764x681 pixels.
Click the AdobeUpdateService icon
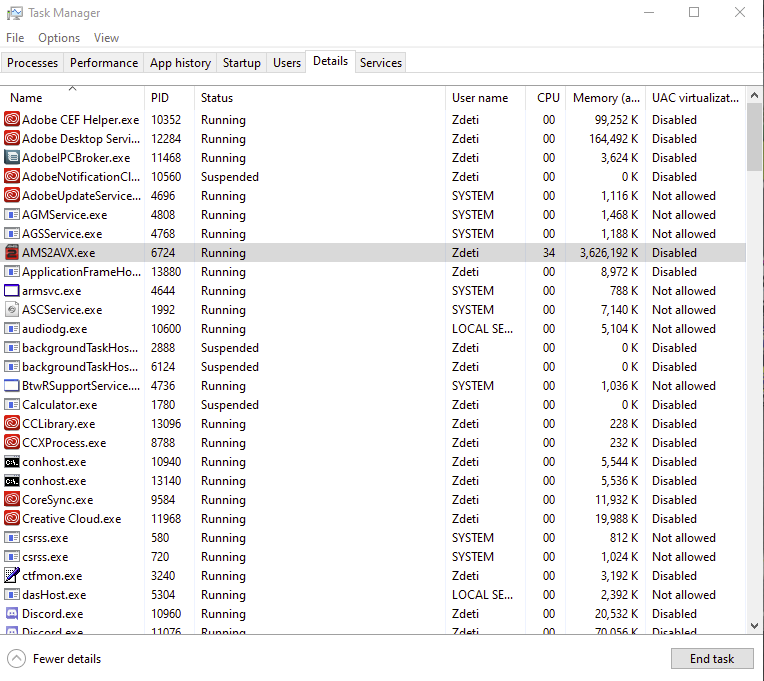click(12, 195)
